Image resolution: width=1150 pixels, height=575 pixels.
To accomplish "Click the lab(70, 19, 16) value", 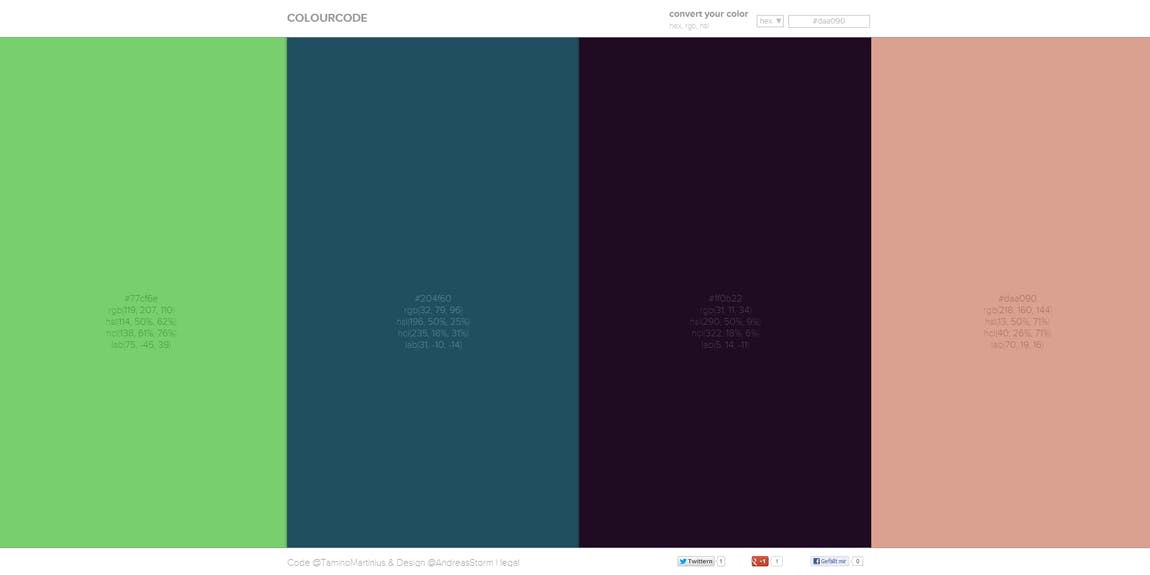I will (1017, 345).
